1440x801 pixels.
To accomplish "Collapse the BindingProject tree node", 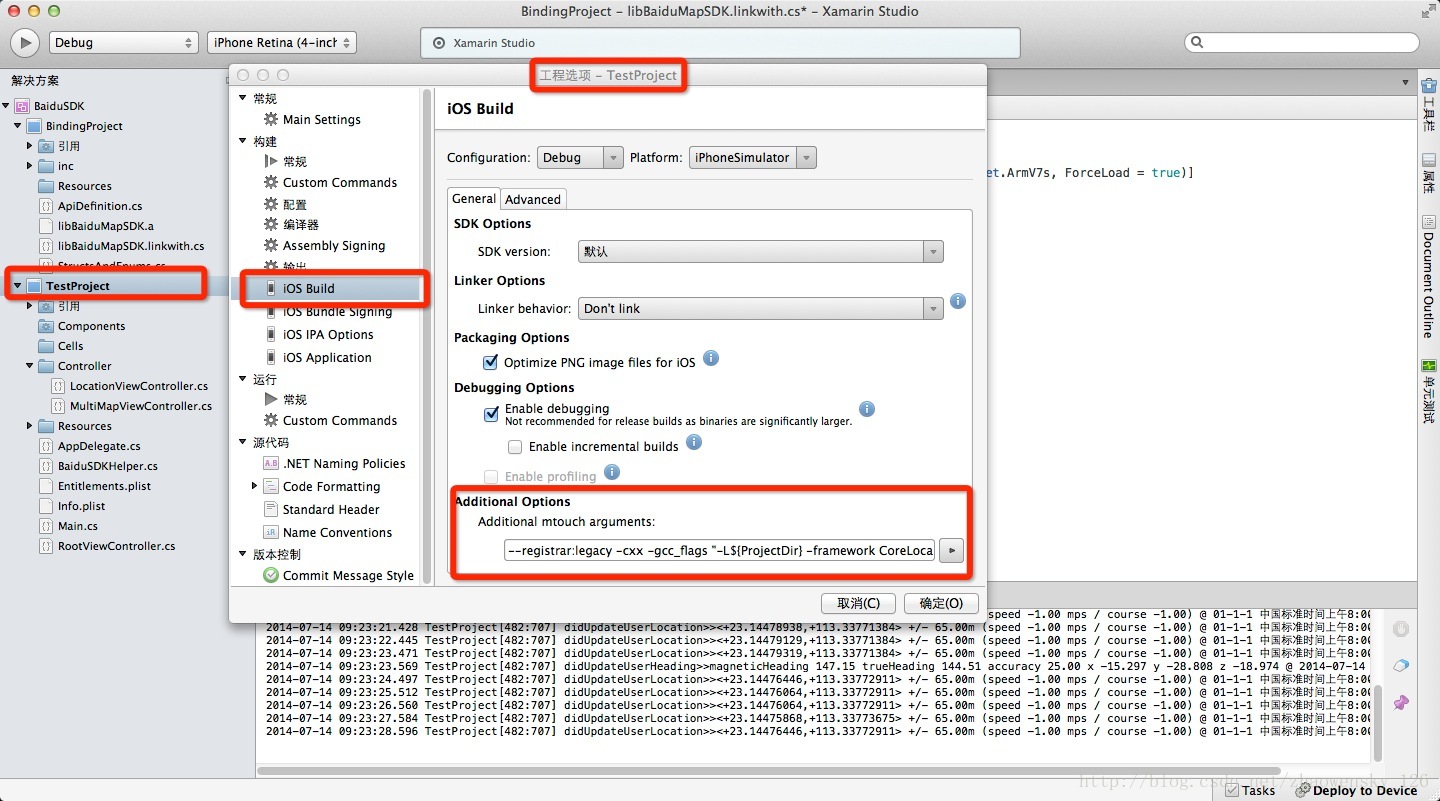I will tap(18, 126).
